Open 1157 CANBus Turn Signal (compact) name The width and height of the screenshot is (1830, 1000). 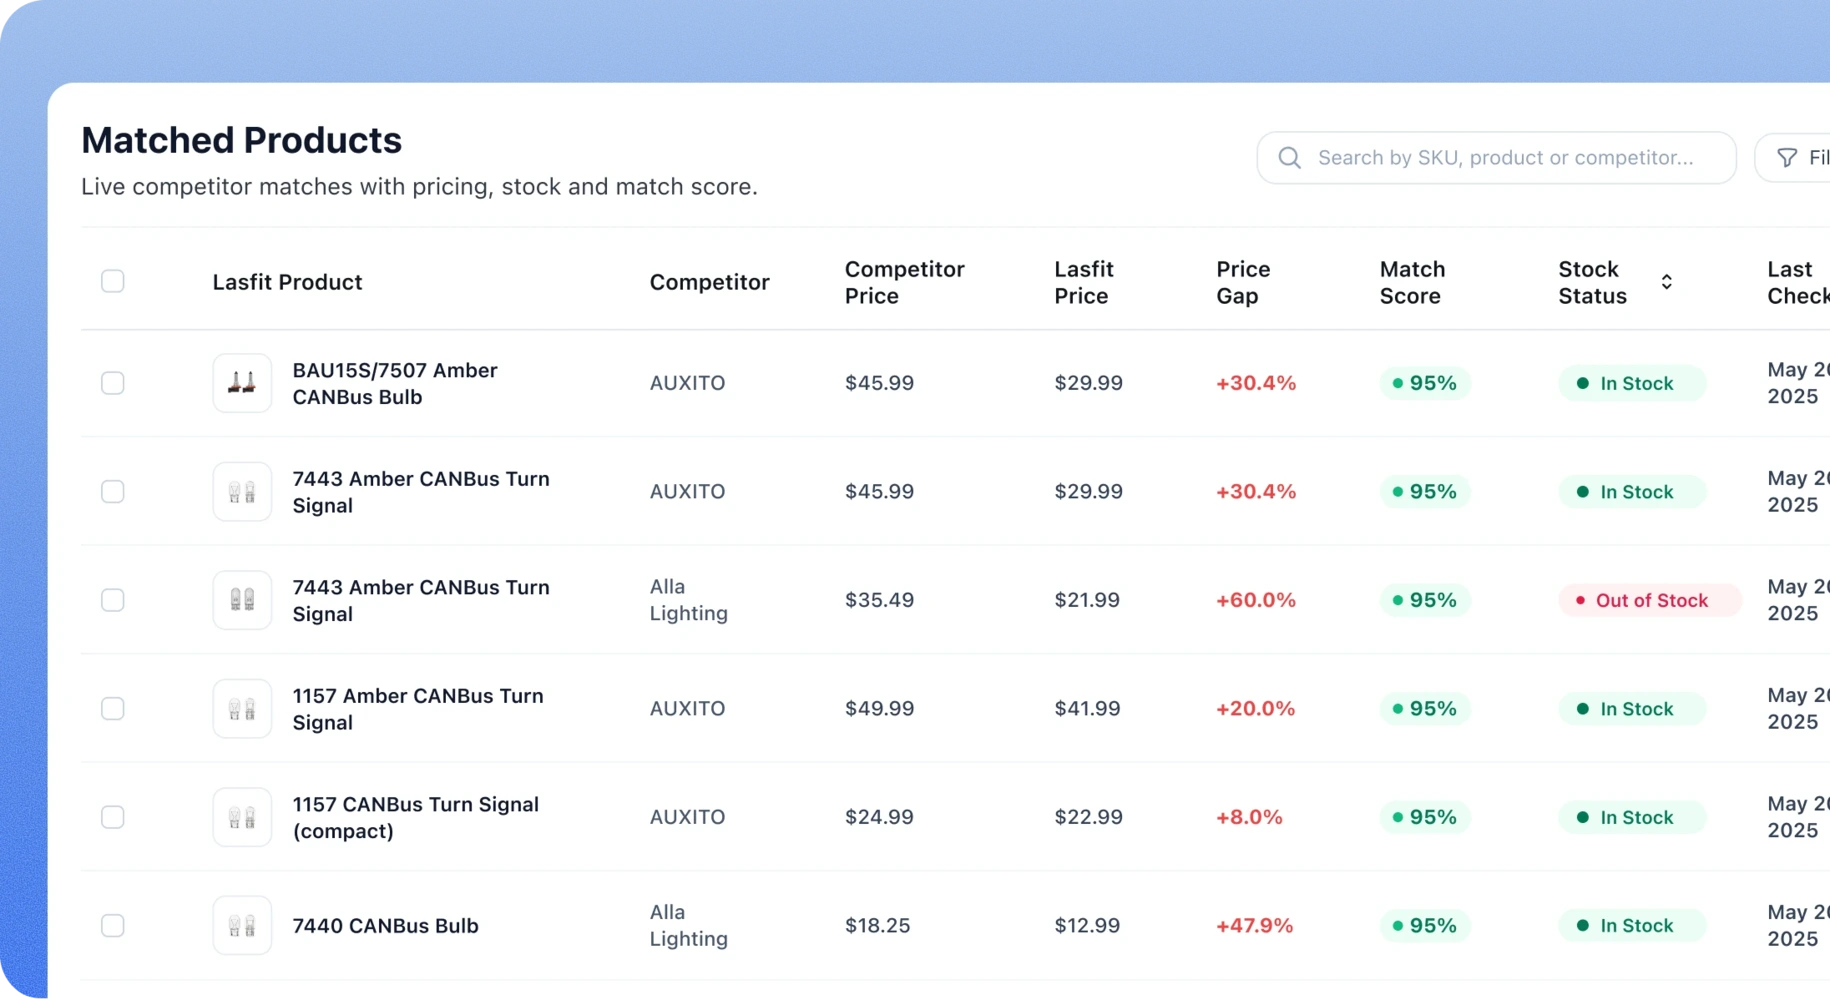pyautogui.click(x=415, y=817)
